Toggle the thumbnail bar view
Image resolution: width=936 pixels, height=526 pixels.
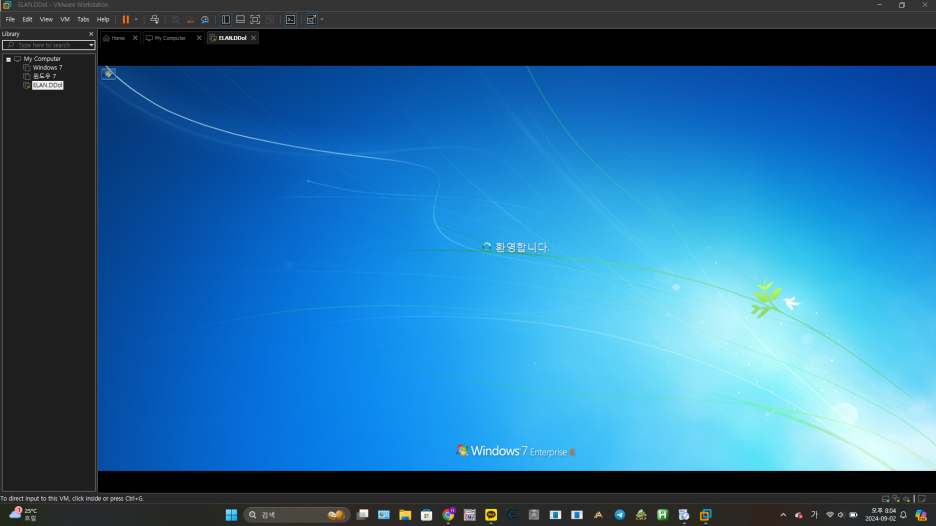(x=240, y=20)
